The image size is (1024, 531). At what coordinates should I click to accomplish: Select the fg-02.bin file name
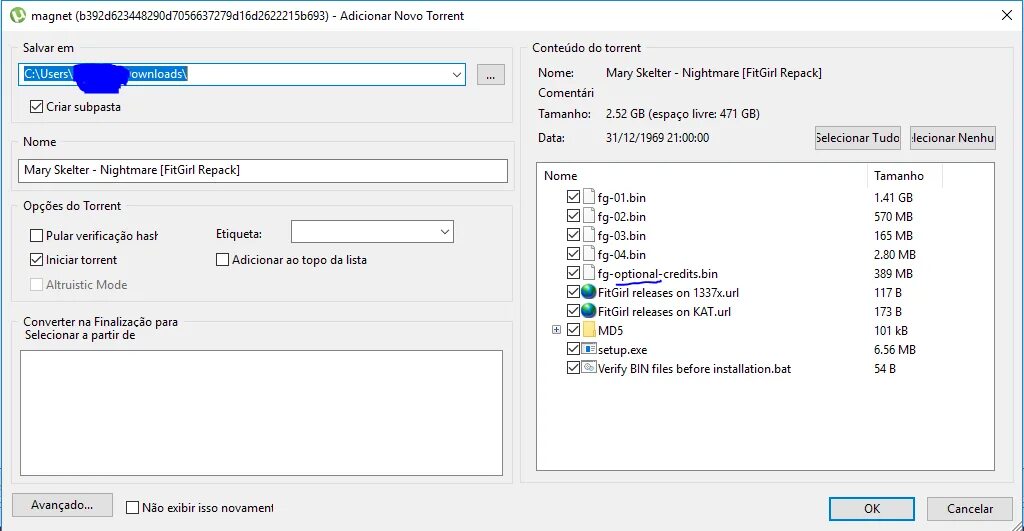(622, 216)
